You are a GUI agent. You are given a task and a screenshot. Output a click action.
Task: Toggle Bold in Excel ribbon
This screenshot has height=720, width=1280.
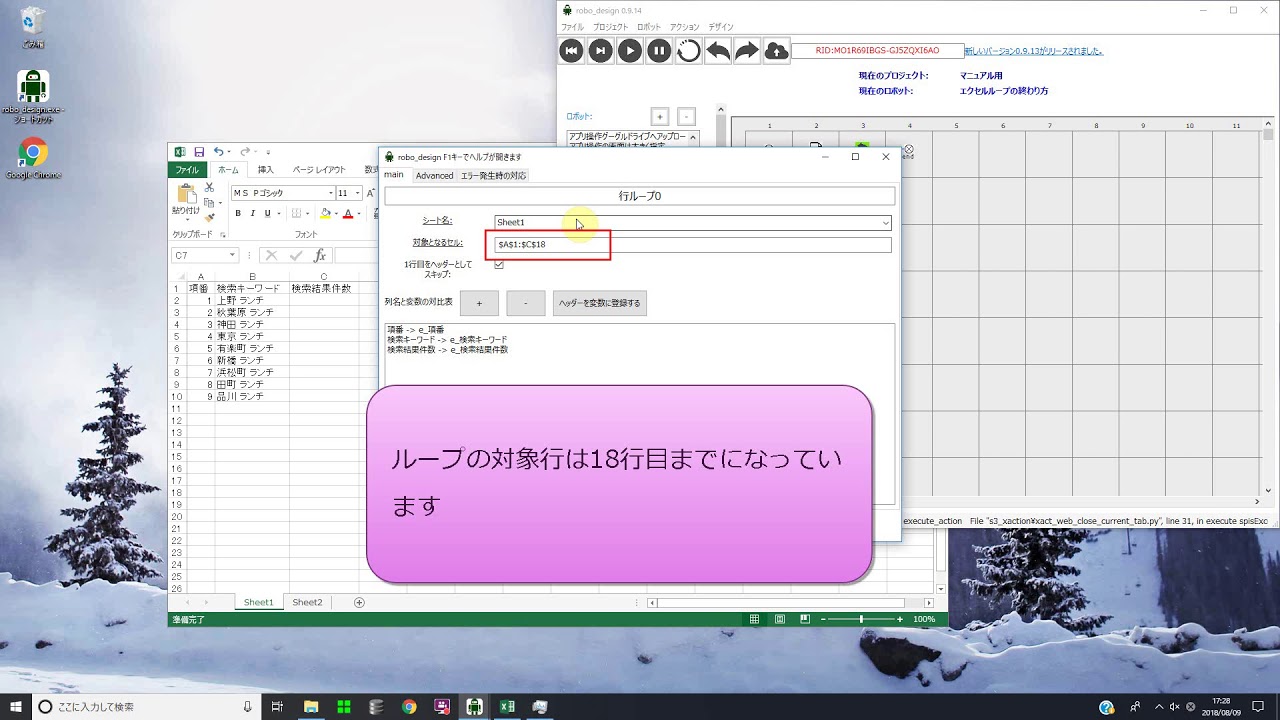point(238,213)
